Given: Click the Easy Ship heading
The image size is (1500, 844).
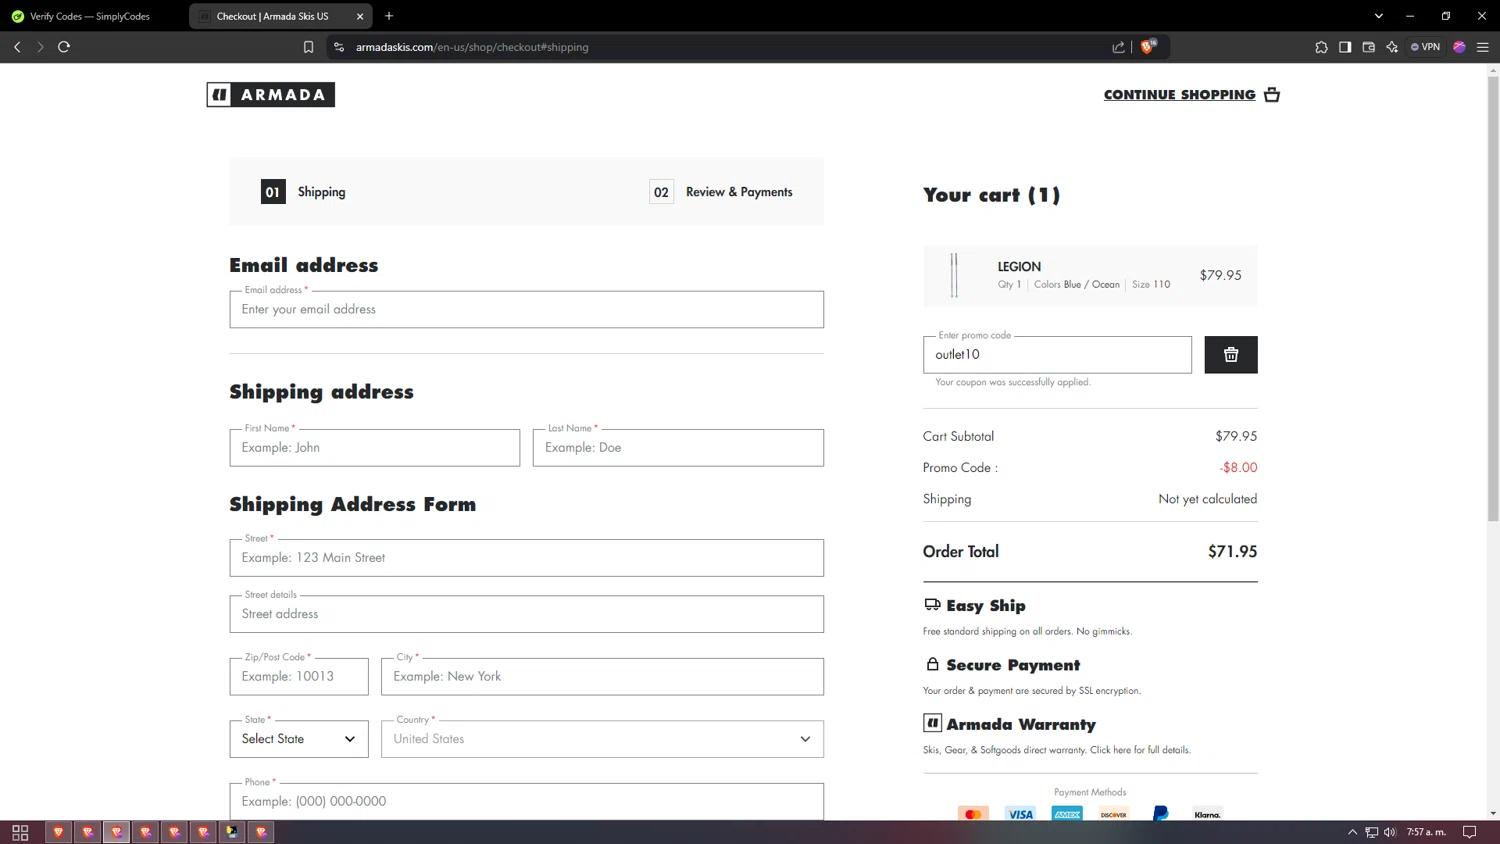Looking at the screenshot, I should 986,606.
